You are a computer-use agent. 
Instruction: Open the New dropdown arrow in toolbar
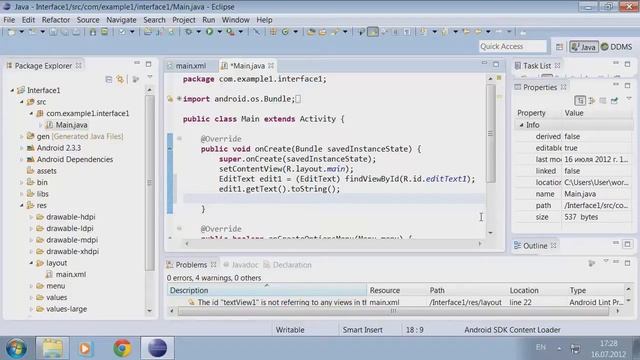(21, 32)
